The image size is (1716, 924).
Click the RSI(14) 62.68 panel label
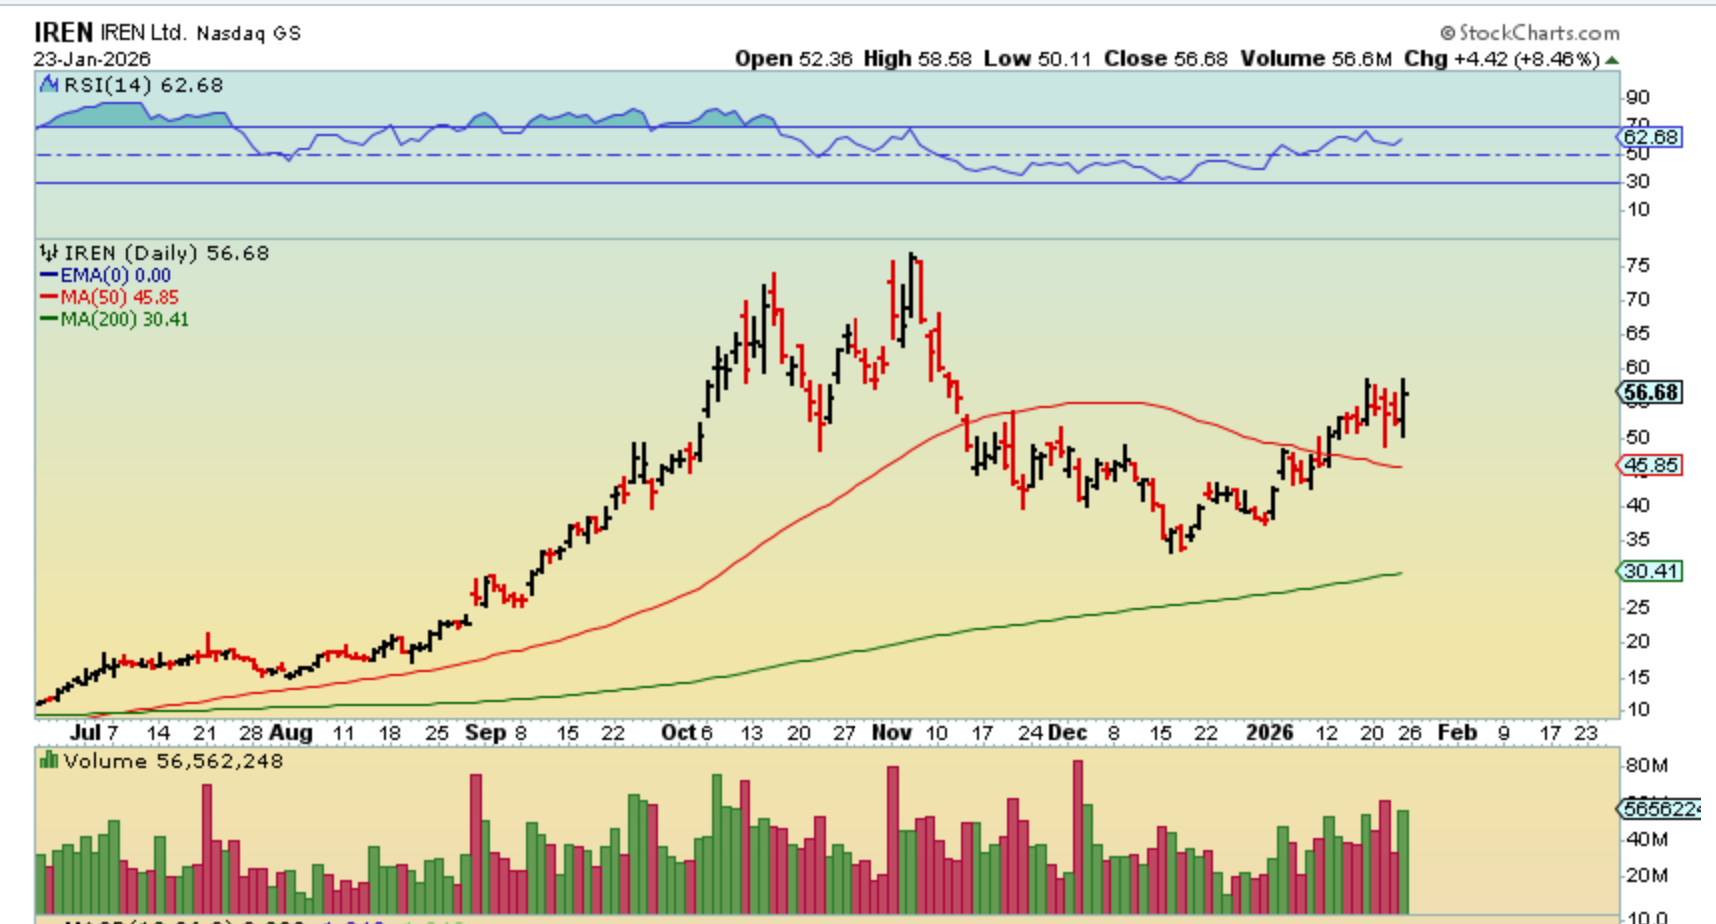[143, 85]
